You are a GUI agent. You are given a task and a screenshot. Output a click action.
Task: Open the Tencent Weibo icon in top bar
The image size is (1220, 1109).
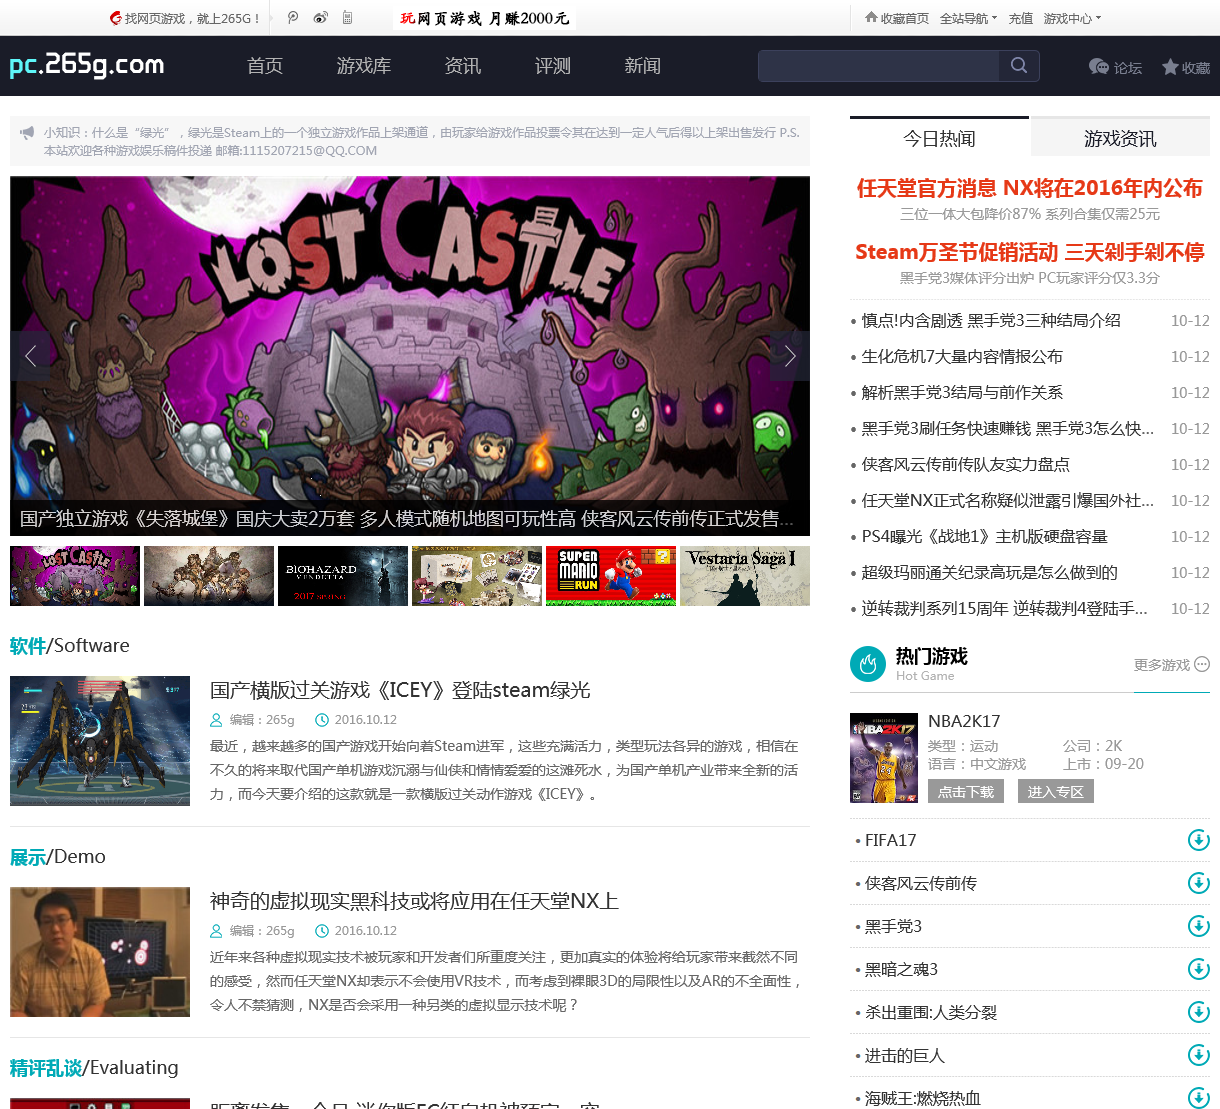pyautogui.click(x=293, y=17)
